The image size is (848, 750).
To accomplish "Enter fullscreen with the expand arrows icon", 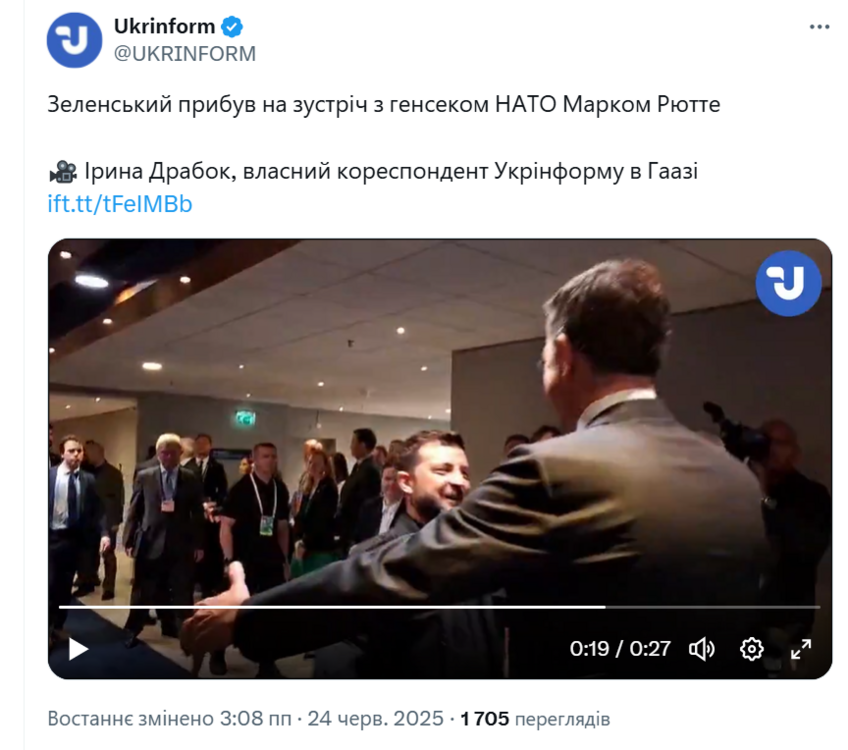I will 801,649.
